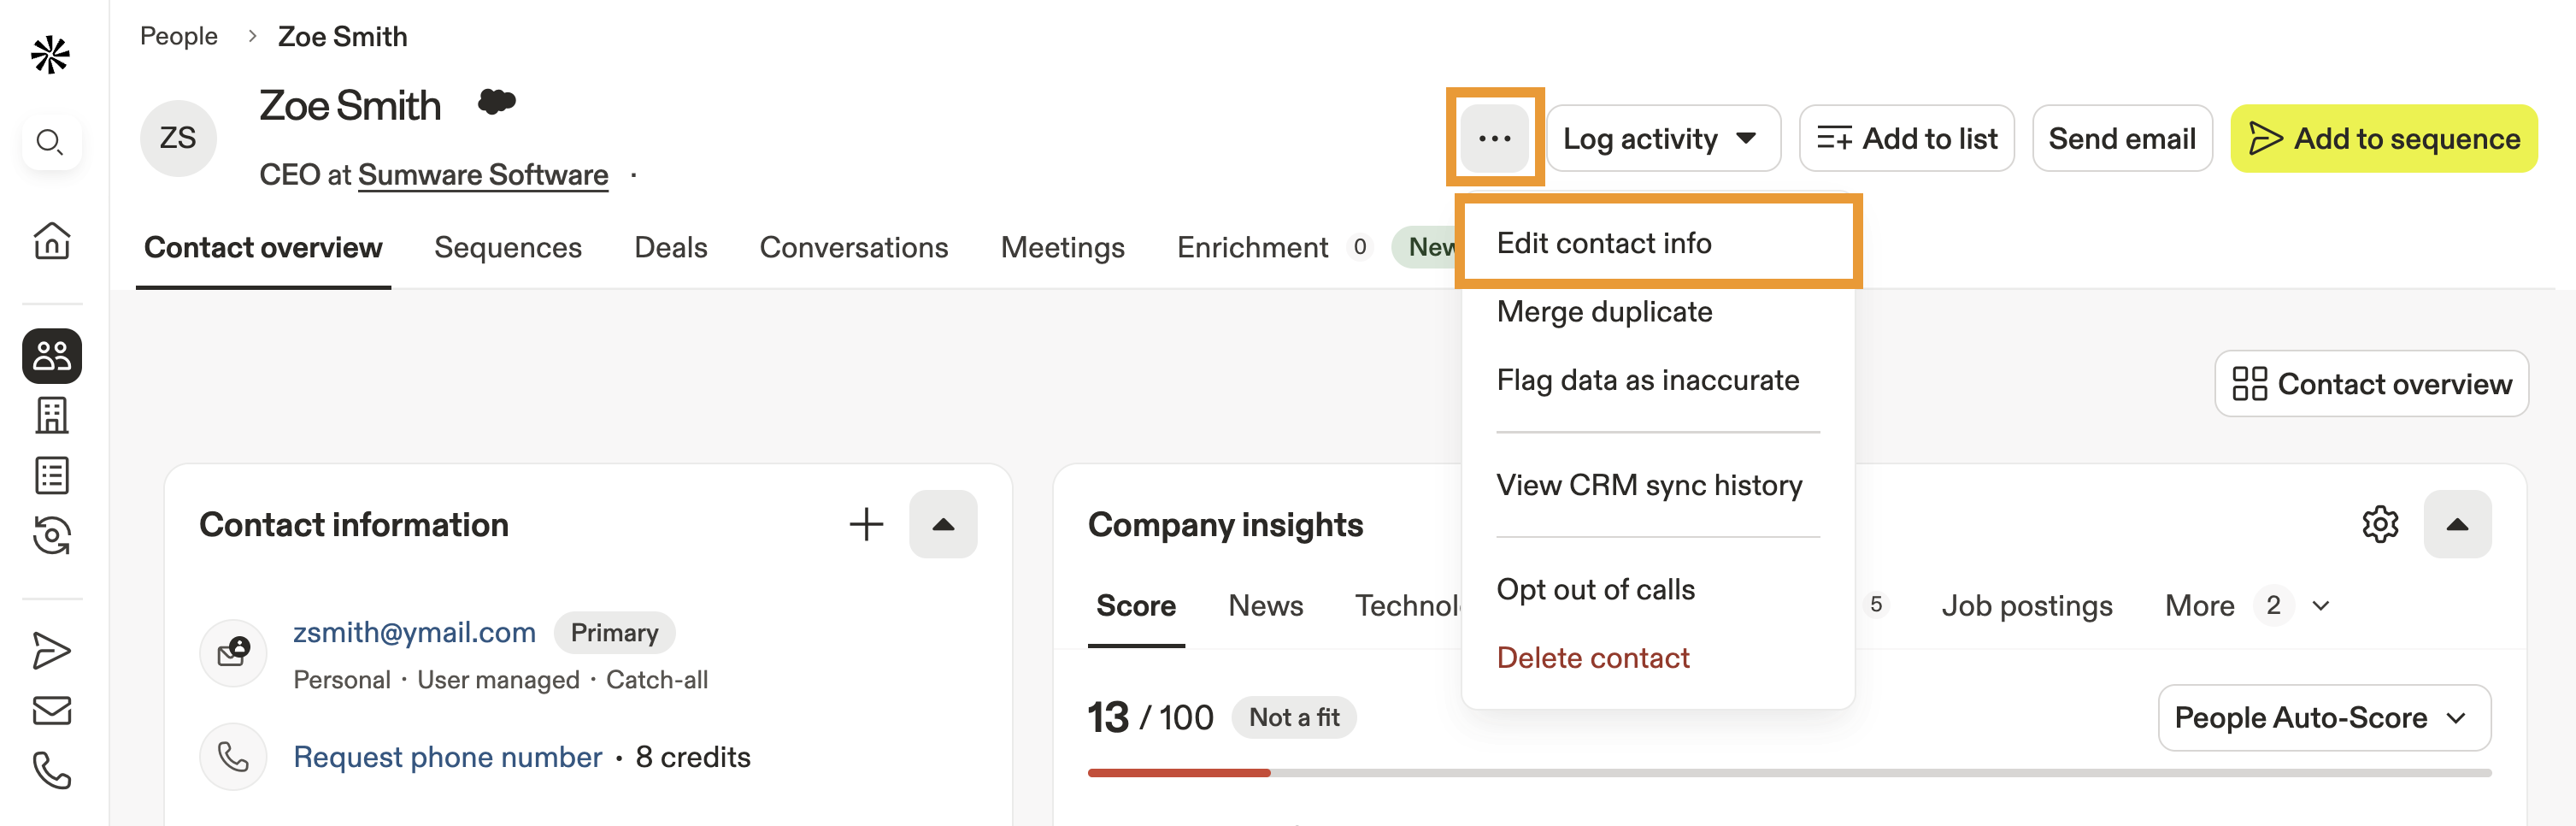Viewport: 2576px width, 826px height.
Task: Open the Calls phone icon in the sidebar
Action: tap(51, 771)
